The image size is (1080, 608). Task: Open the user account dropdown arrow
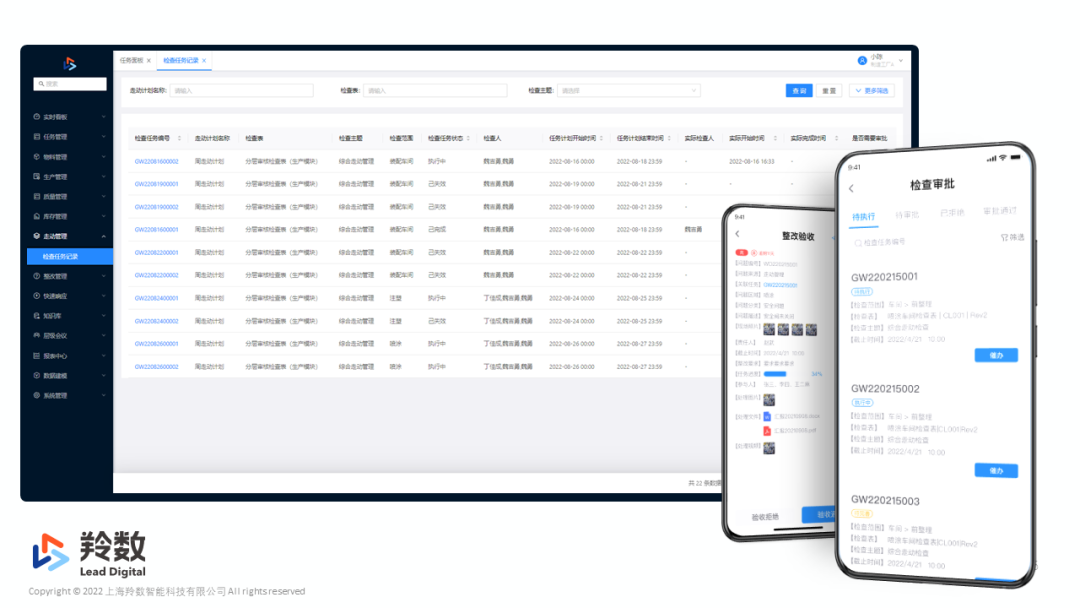900,61
